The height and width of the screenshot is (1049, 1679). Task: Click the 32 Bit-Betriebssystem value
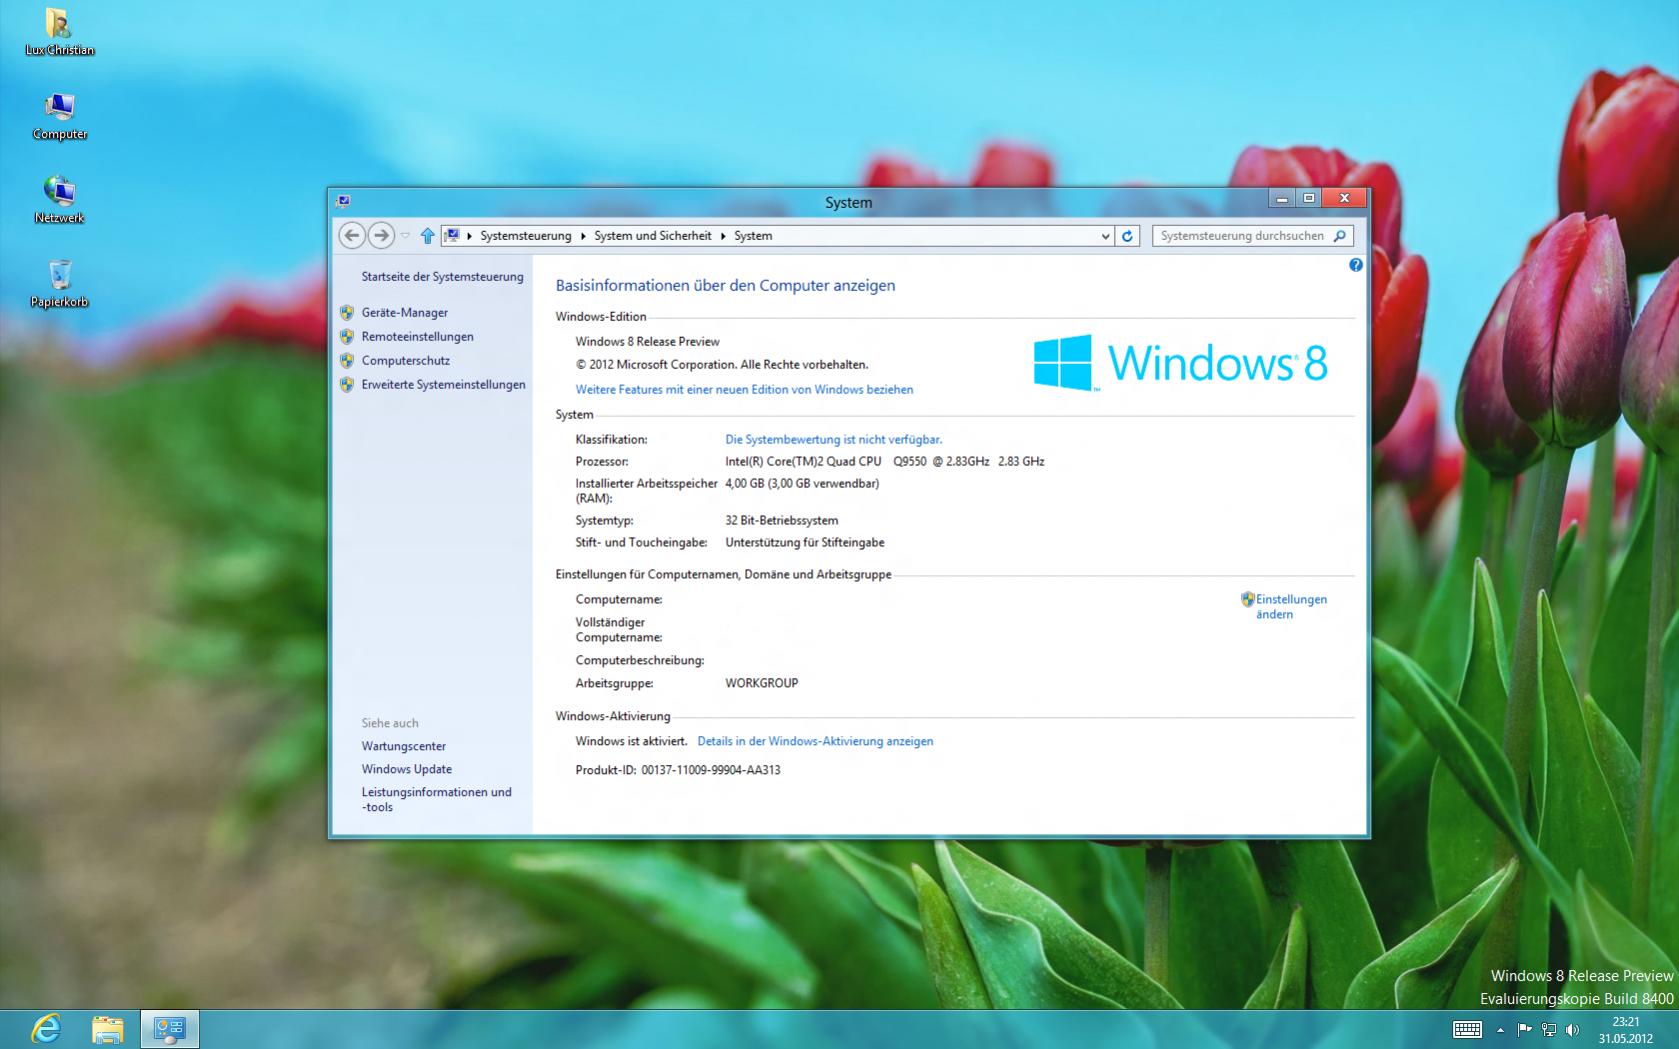coord(782,521)
